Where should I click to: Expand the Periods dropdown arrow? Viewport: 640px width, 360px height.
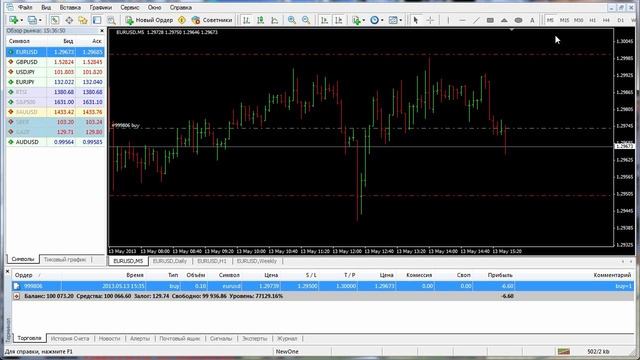[382, 20]
